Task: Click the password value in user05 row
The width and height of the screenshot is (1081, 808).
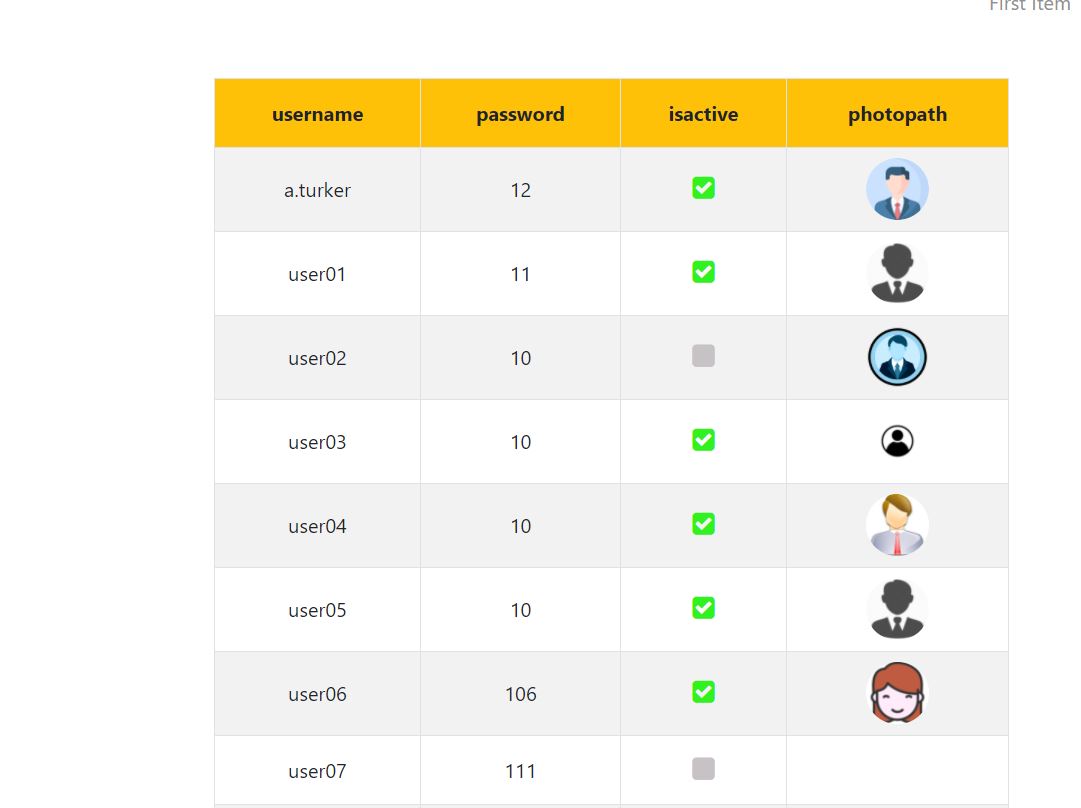Action: (x=521, y=610)
